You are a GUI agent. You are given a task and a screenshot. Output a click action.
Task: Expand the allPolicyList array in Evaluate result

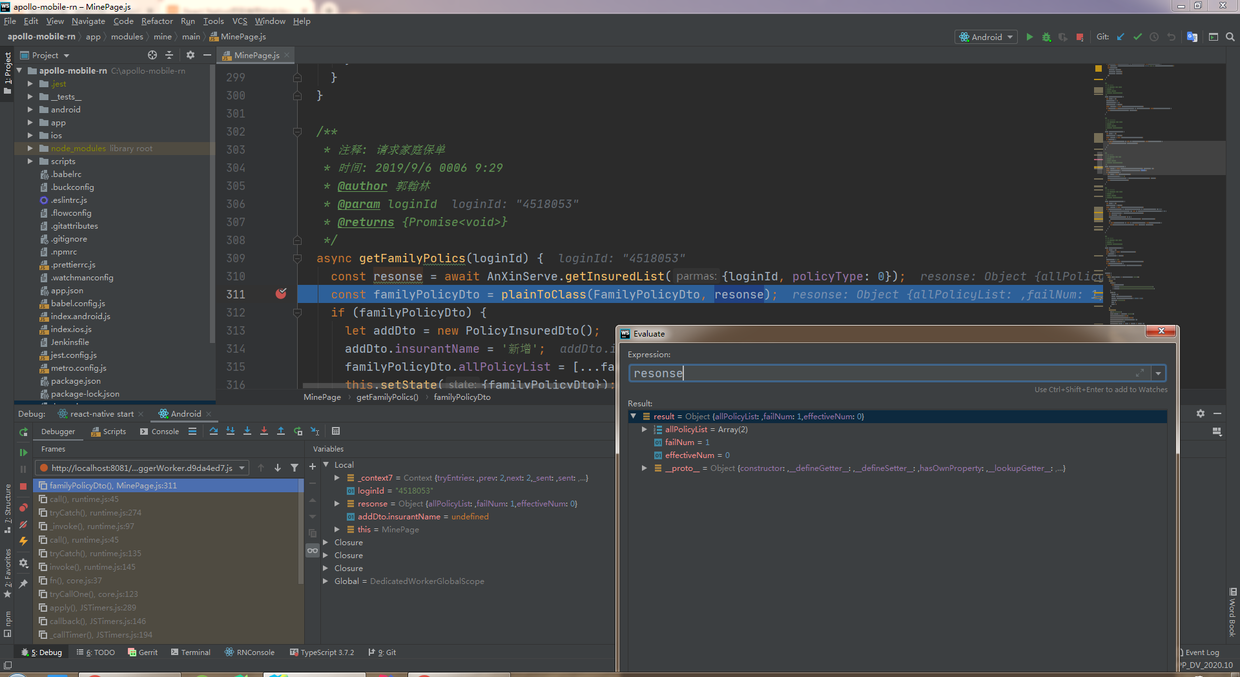[x=645, y=429]
